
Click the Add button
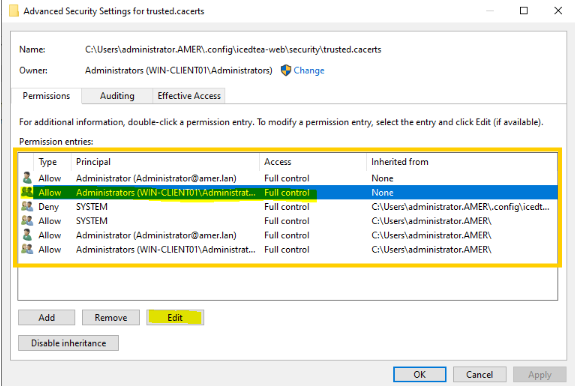47,317
